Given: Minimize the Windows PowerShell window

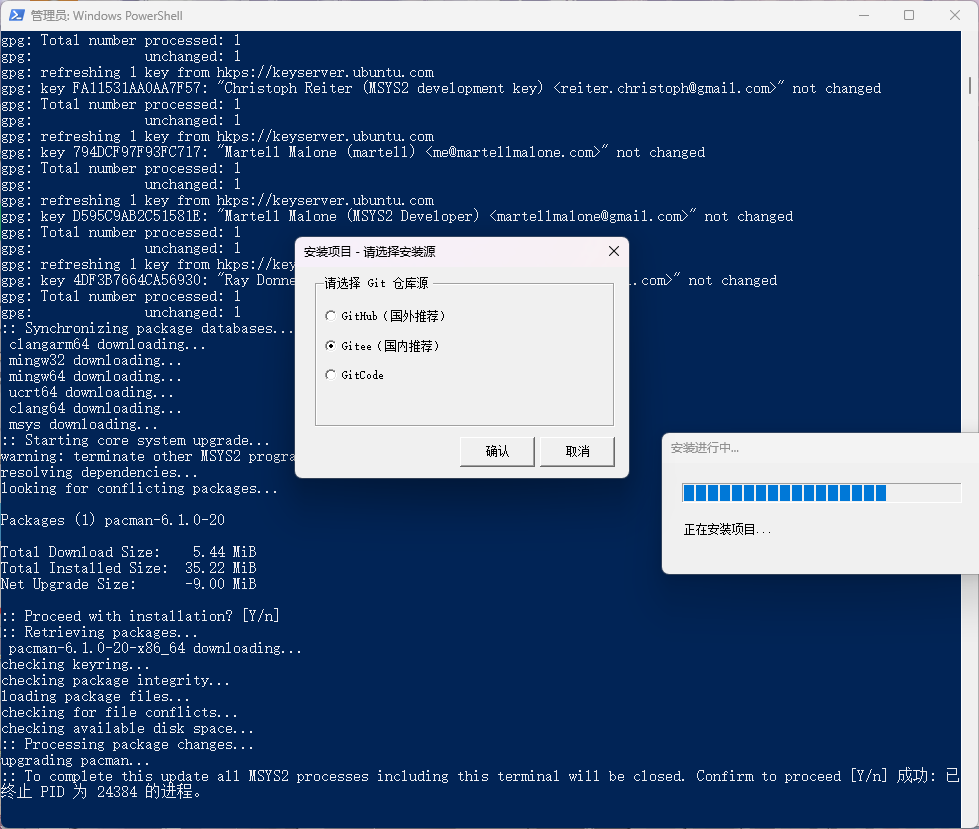Looking at the screenshot, I should [x=863, y=15].
